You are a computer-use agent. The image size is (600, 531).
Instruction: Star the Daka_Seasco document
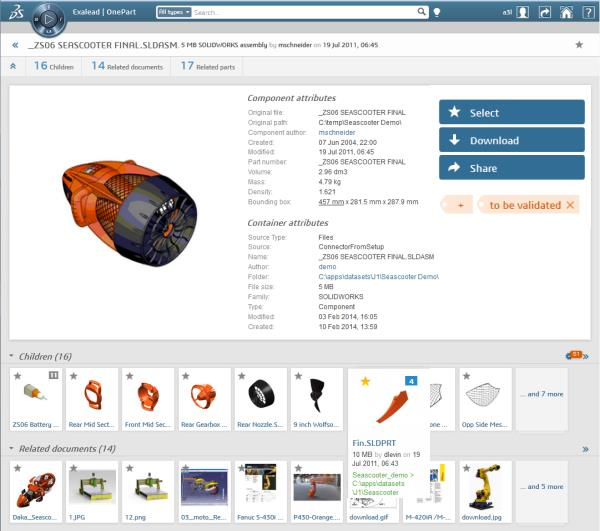pyautogui.click(x=18, y=468)
